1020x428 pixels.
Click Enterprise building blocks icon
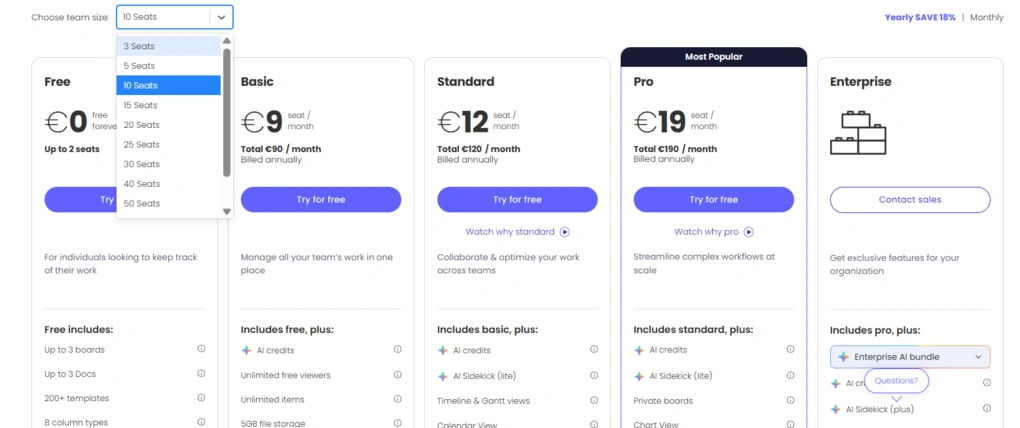click(x=858, y=133)
